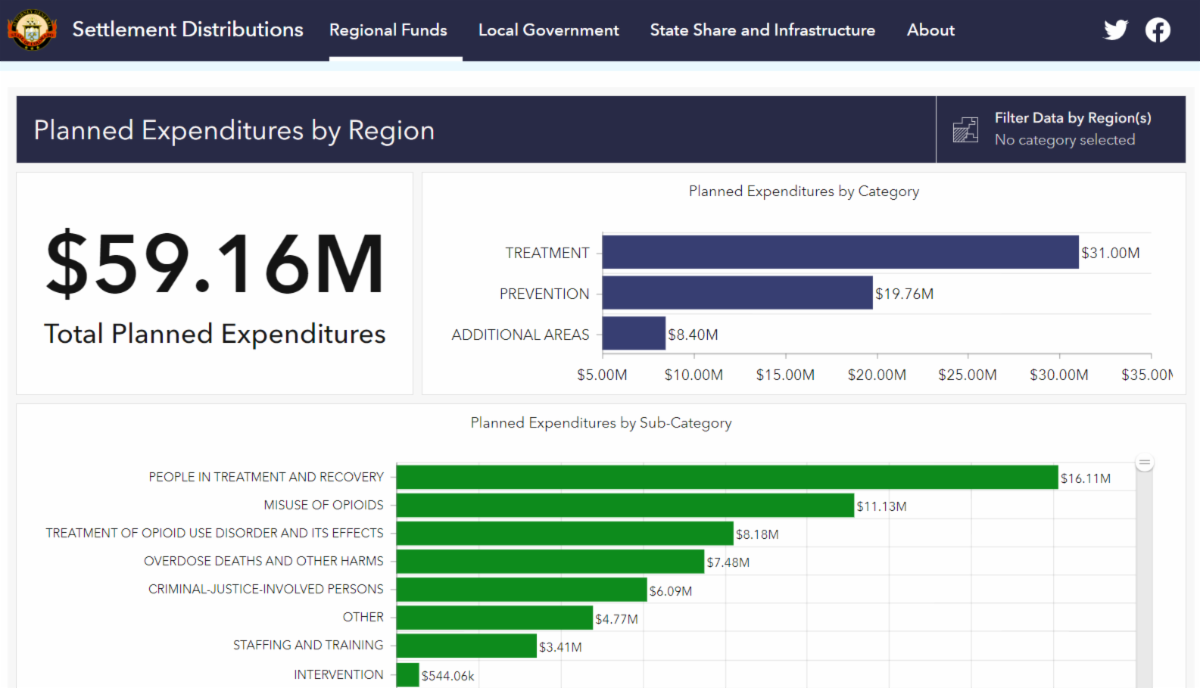Image resolution: width=1200 pixels, height=688 pixels.
Task: Open the Facebook social media icon
Action: tap(1158, 30)
